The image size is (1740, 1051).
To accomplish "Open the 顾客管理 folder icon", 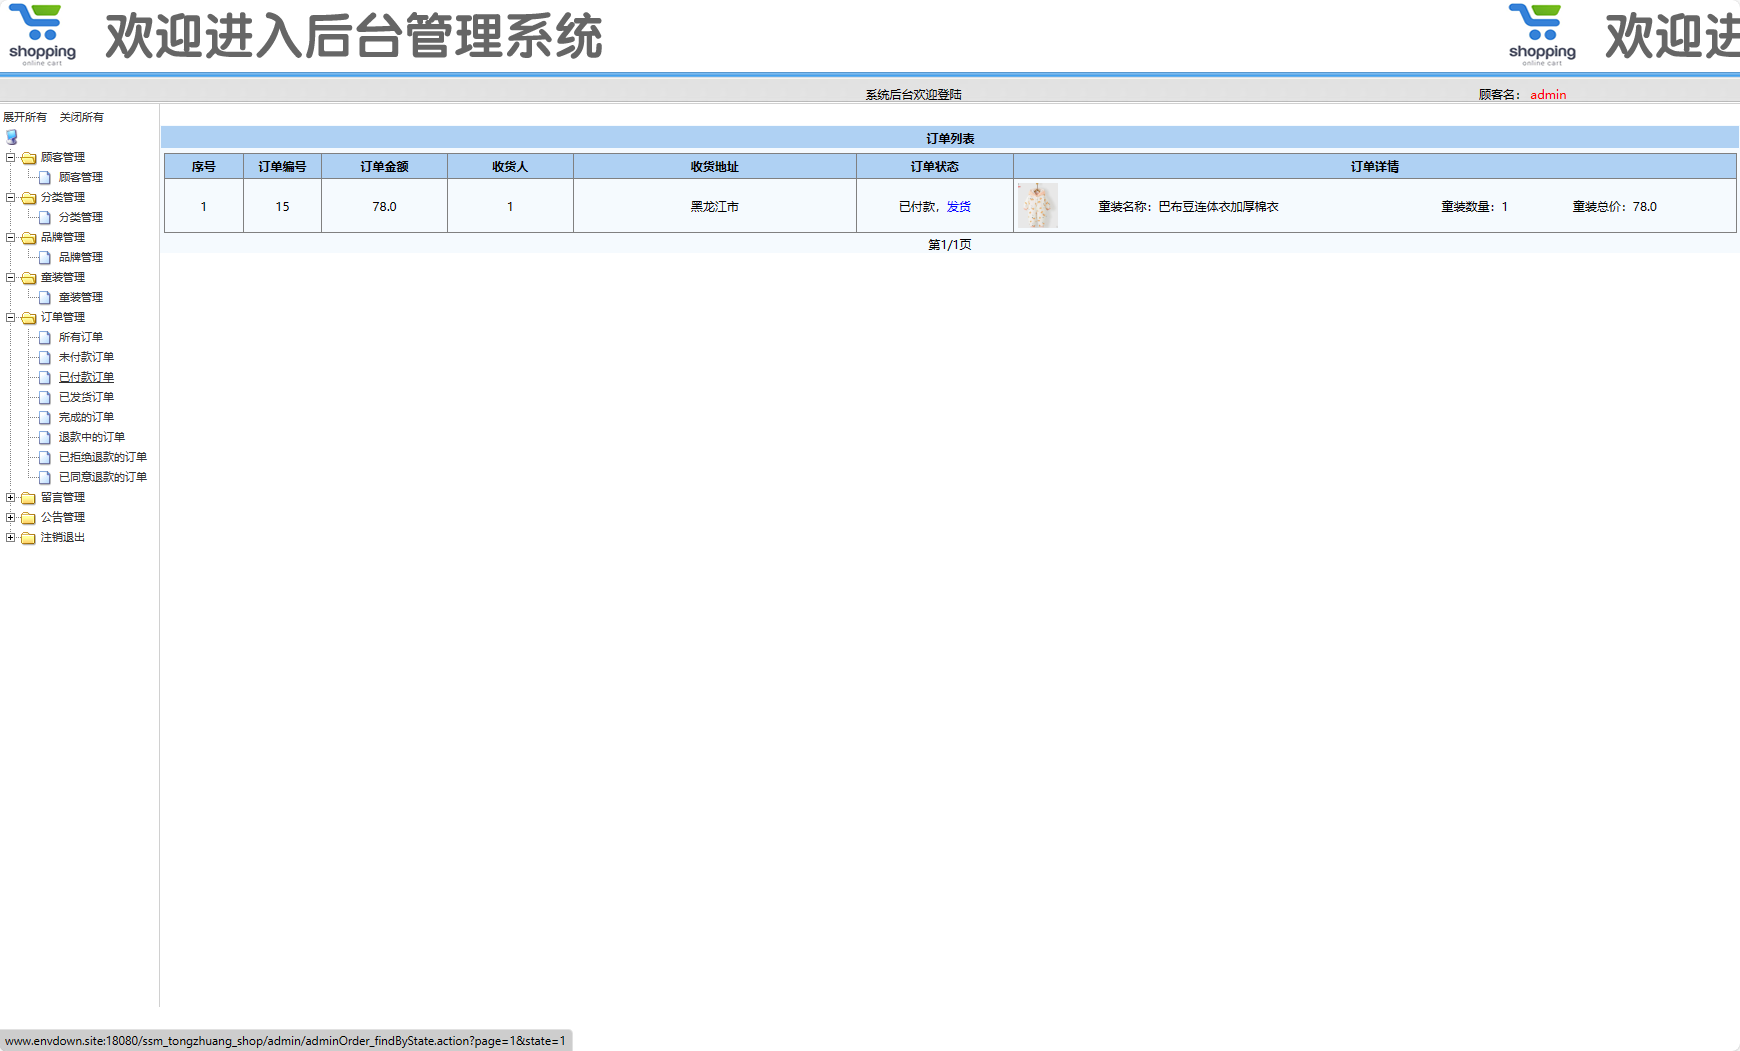I will pos(28,157).
